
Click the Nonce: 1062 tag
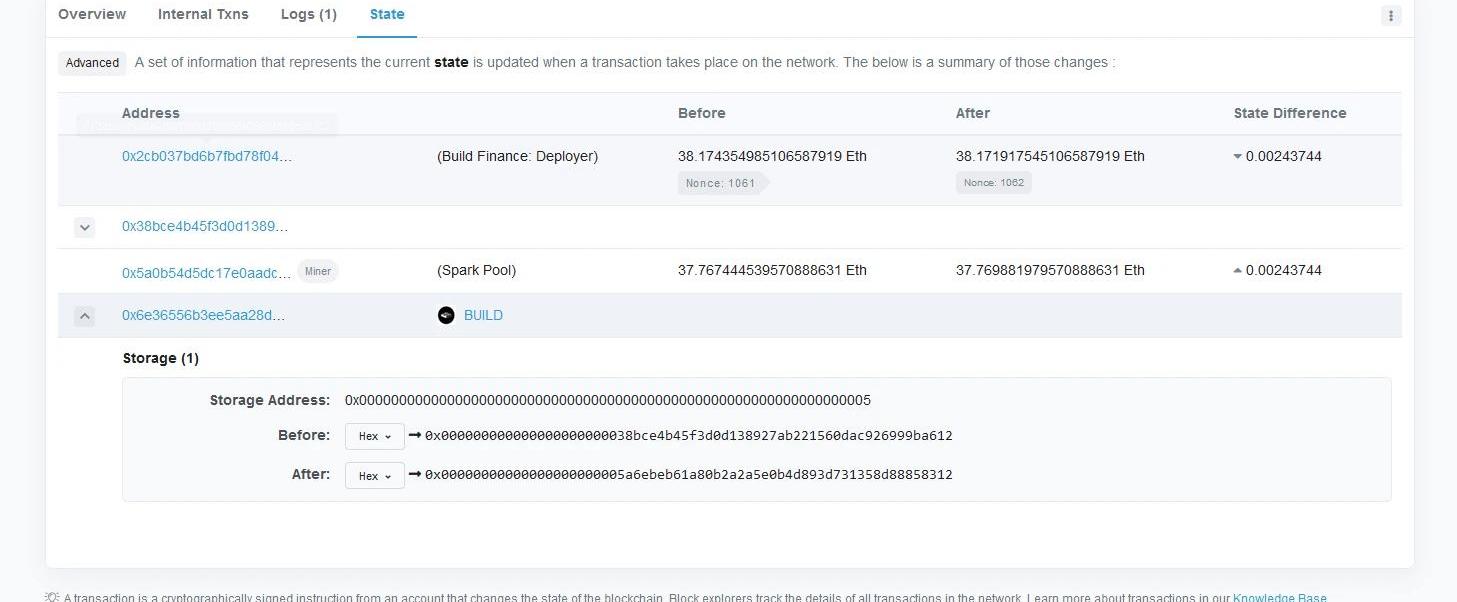click(993, 183)
